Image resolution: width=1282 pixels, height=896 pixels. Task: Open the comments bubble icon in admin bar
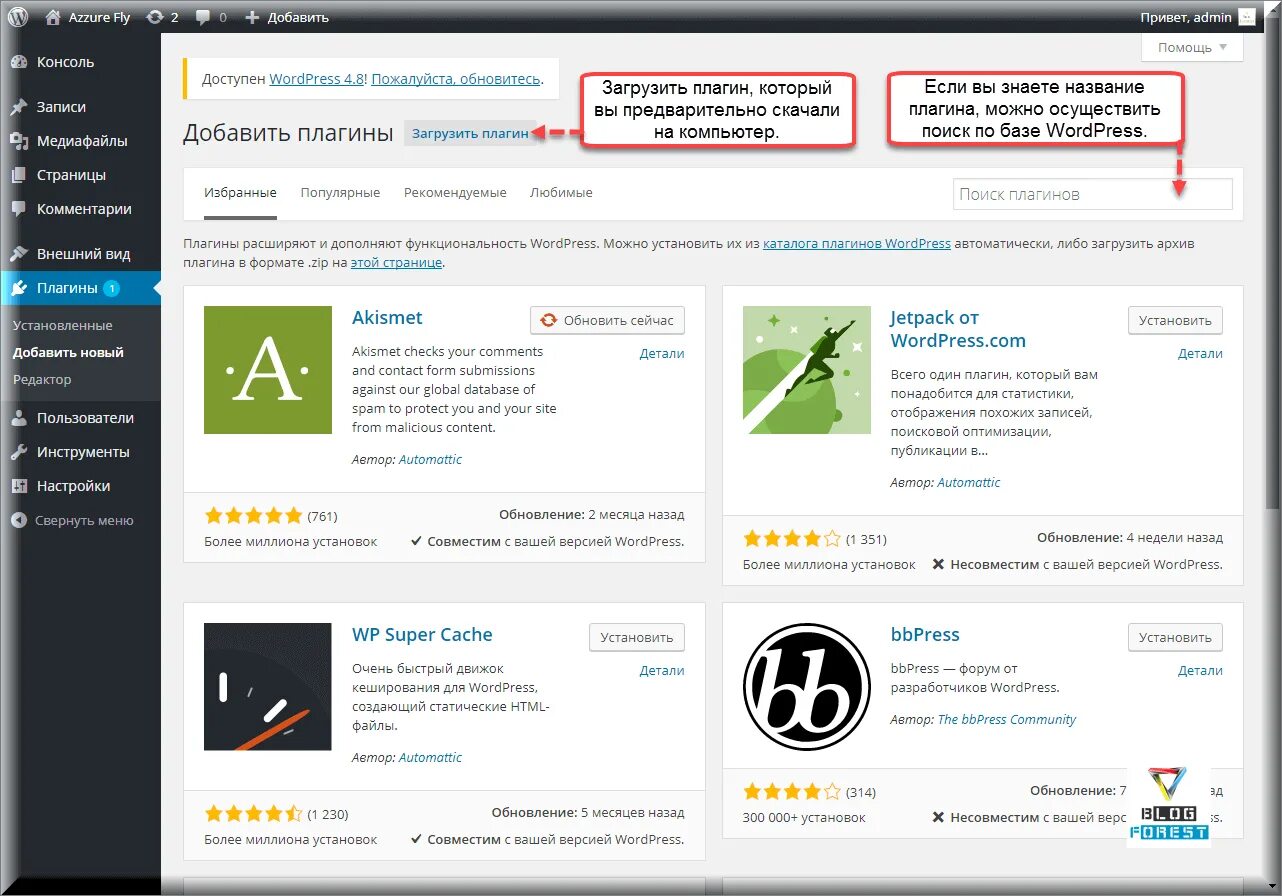204,17
